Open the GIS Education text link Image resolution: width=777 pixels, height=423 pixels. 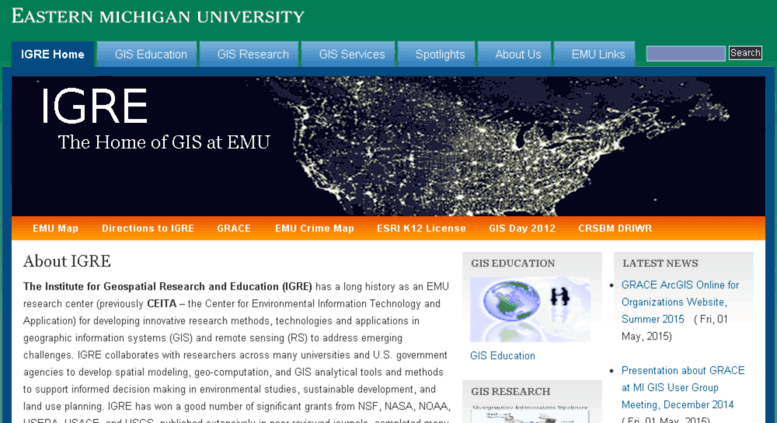502,356
